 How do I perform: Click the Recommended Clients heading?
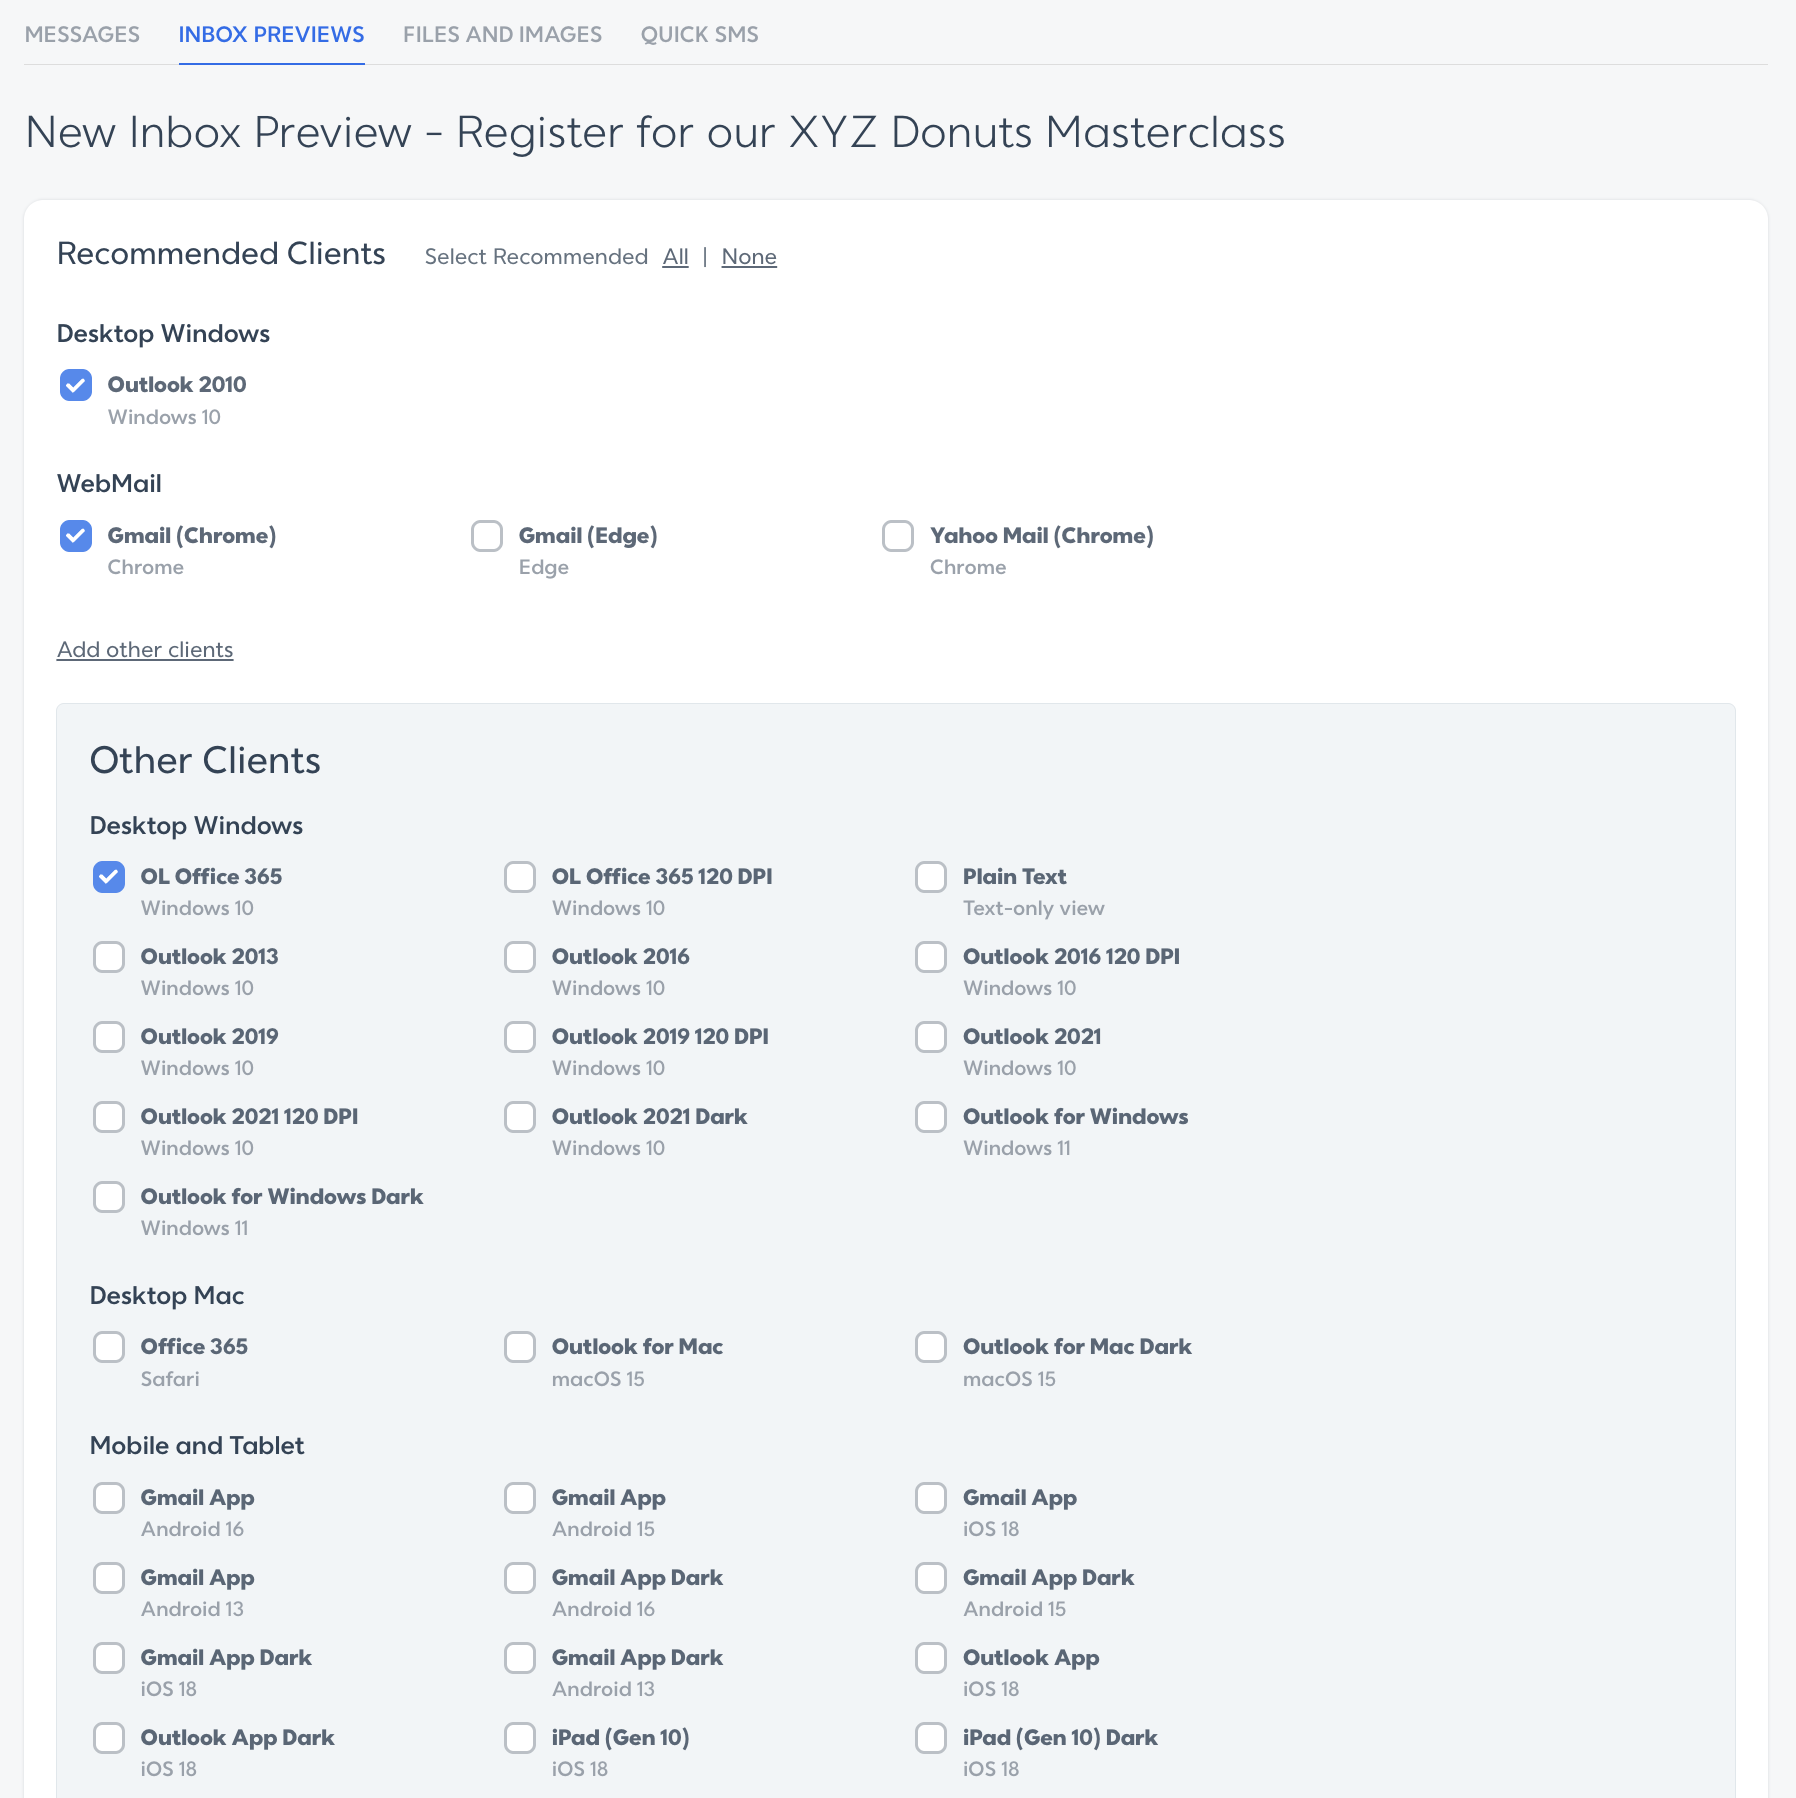click(x=221, y=254)
